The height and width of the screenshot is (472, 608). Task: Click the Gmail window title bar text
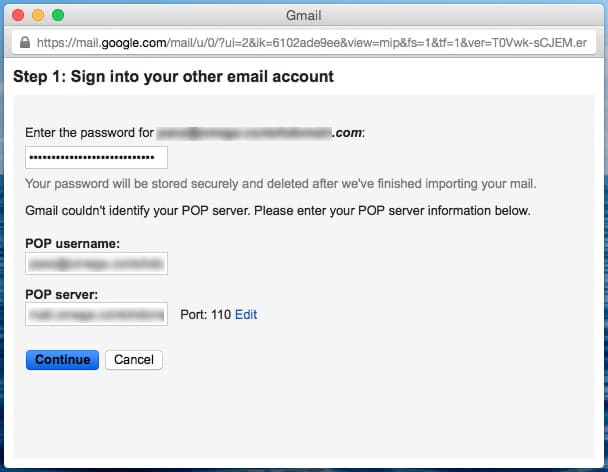point(305,16)
